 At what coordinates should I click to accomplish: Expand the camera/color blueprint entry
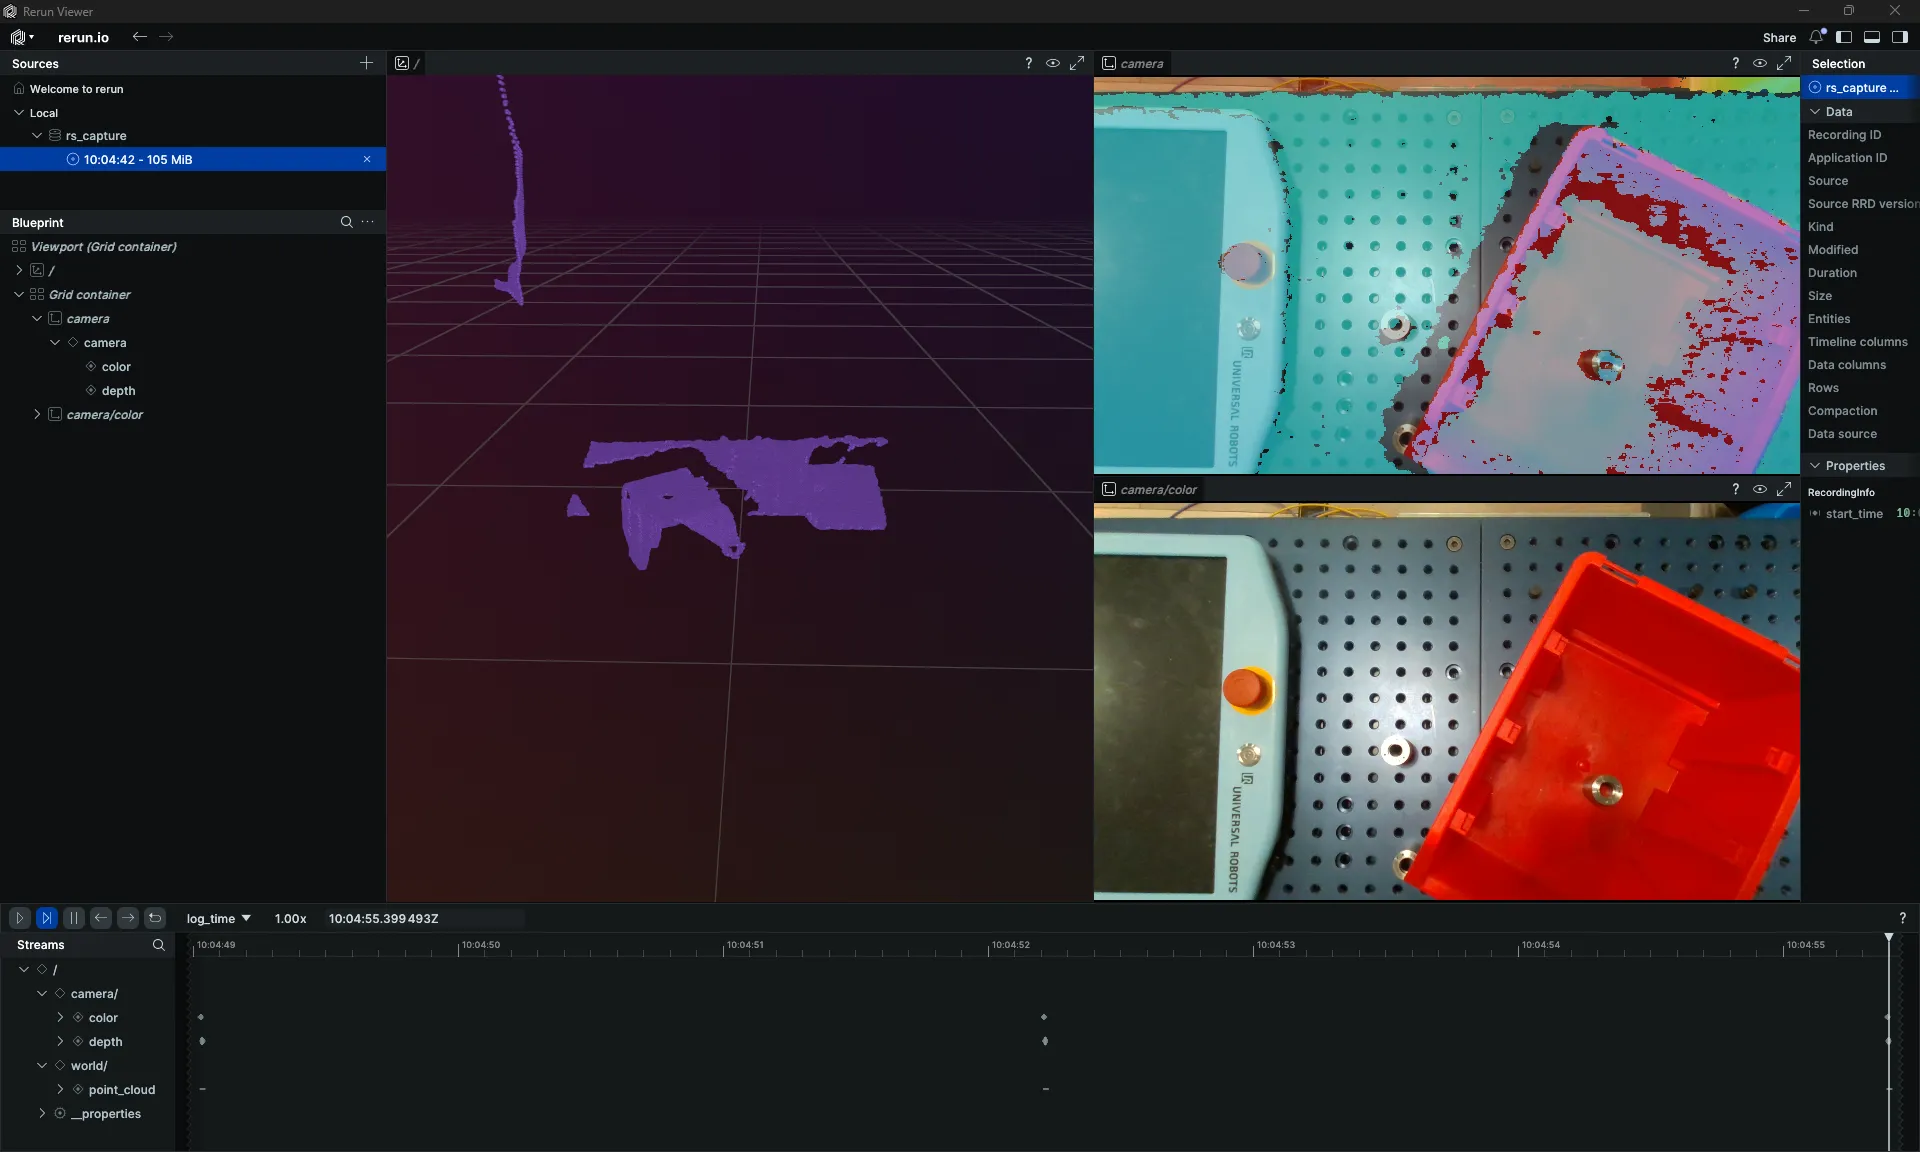click(37, 414)
